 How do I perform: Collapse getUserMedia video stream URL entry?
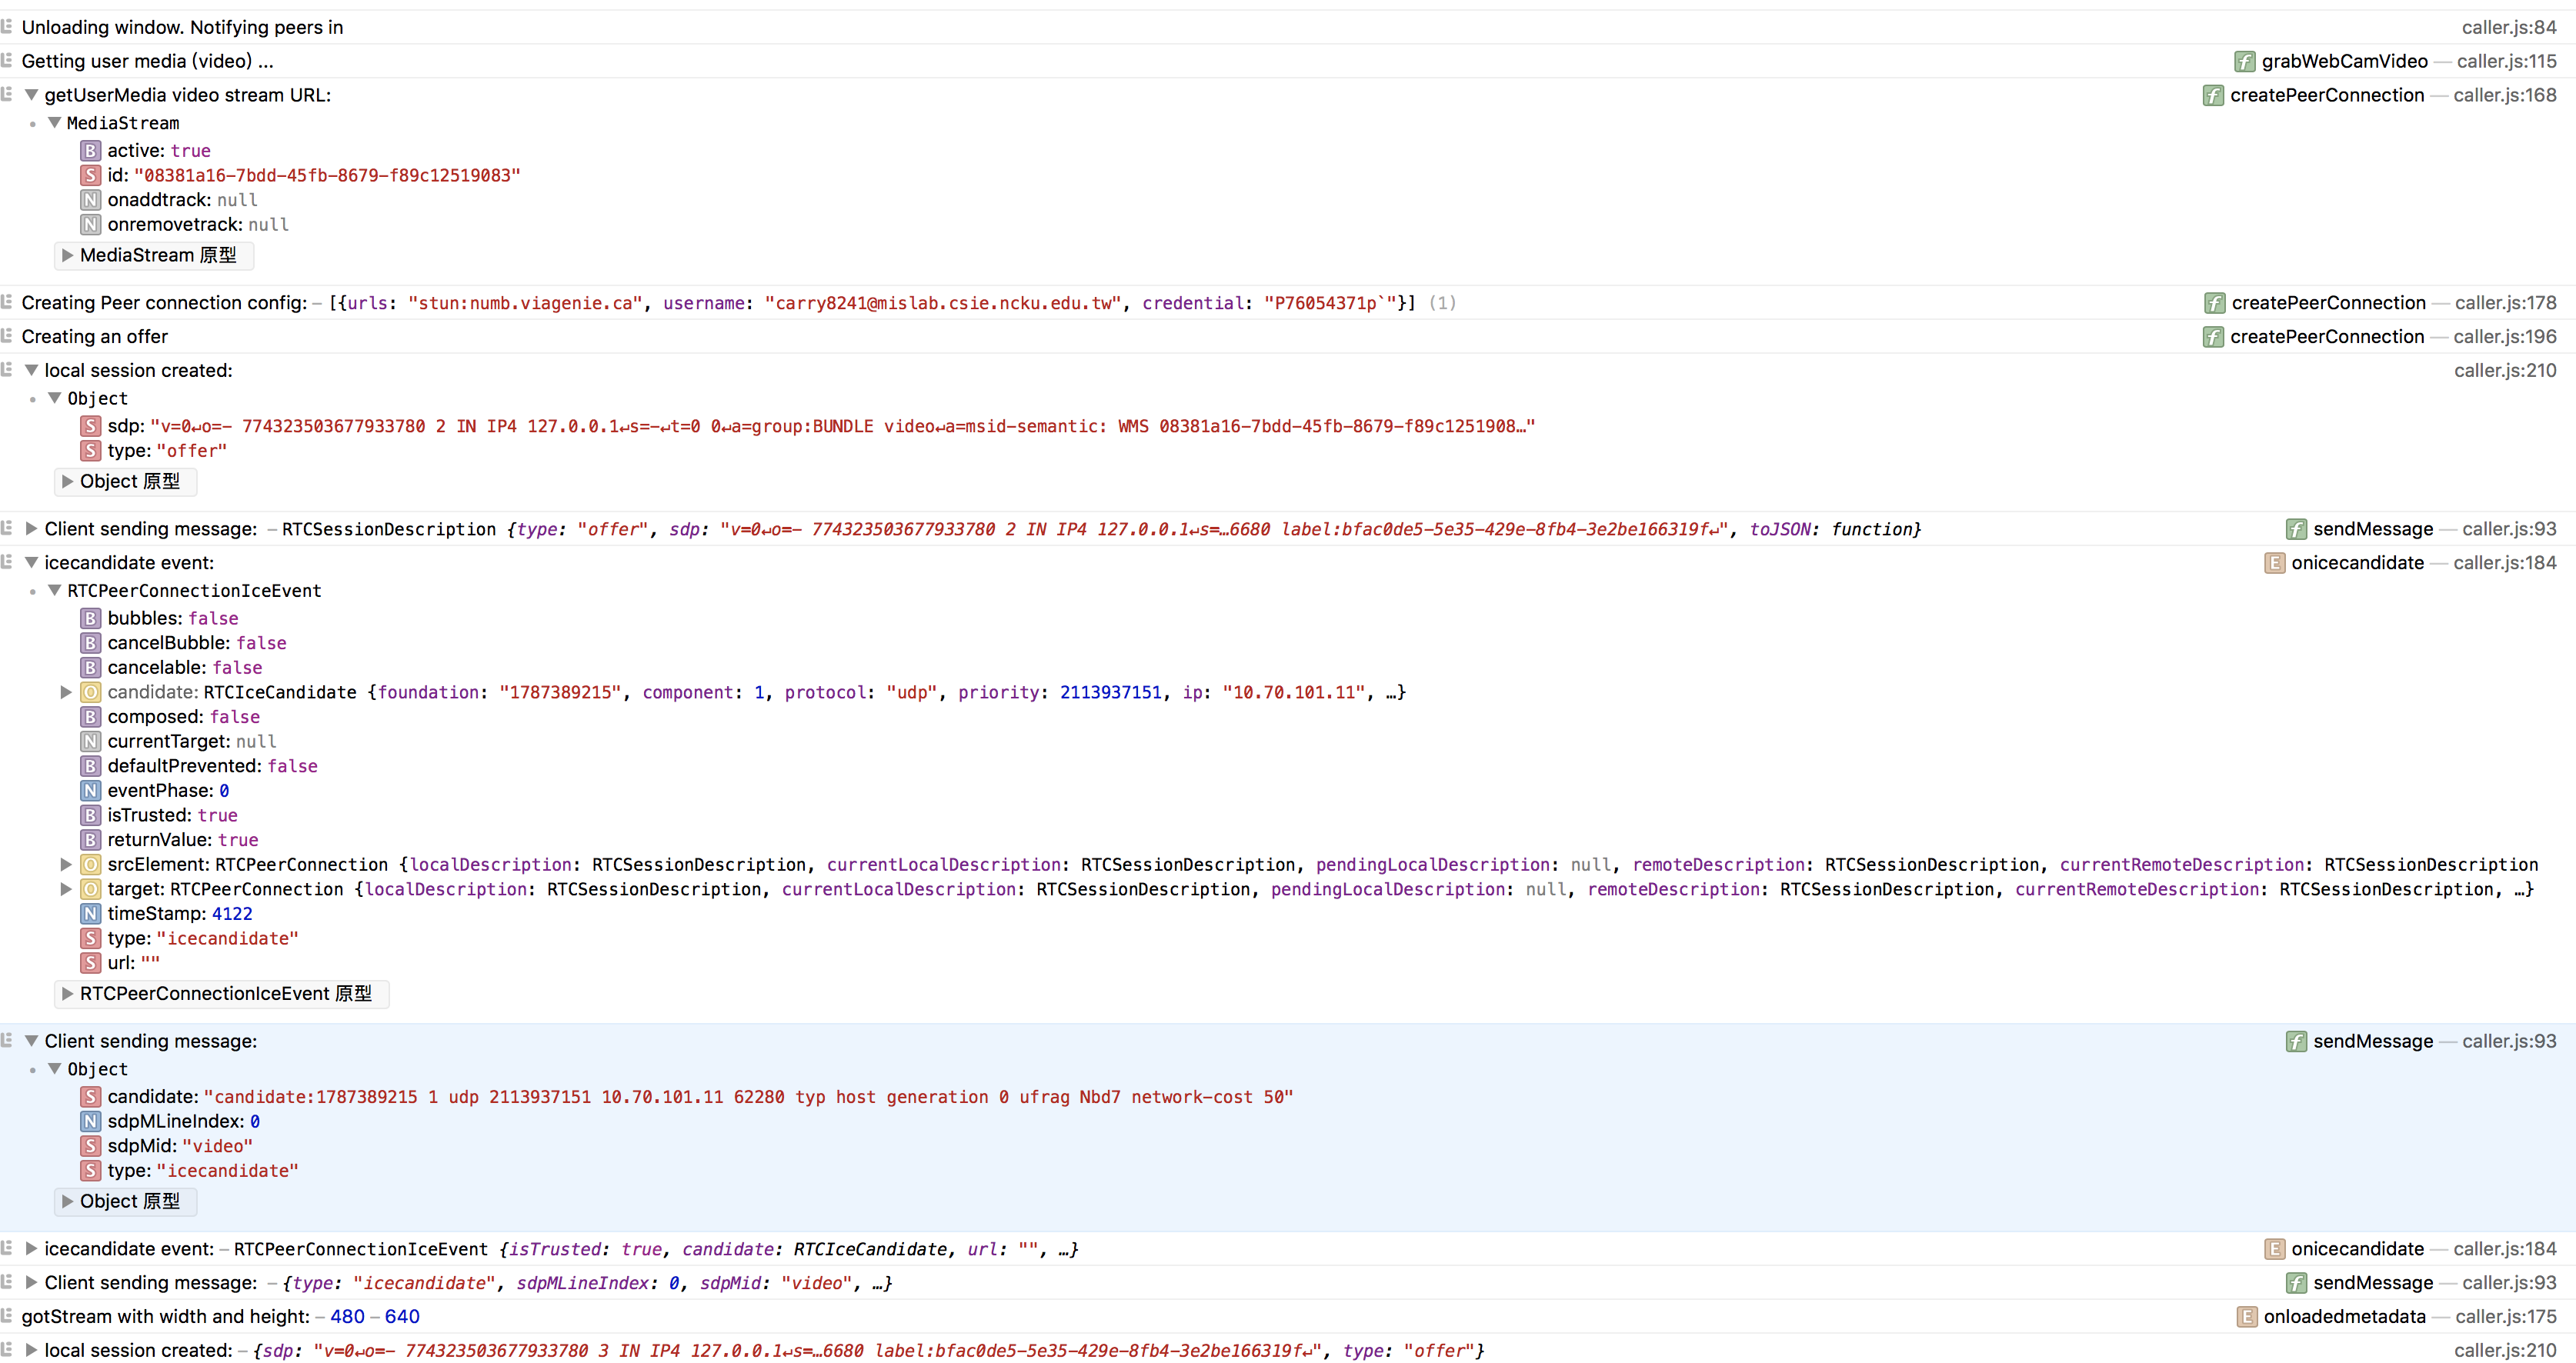[32, 95]
